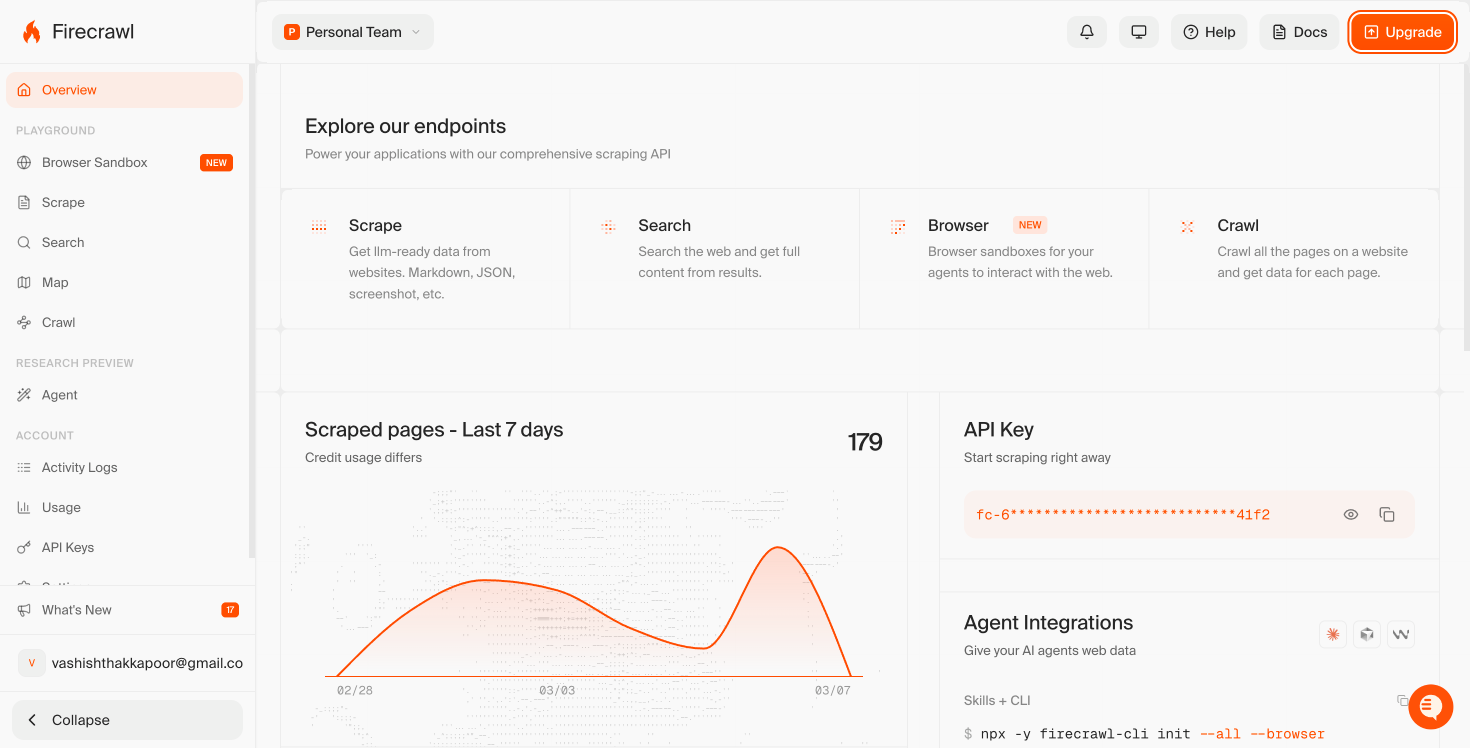Collapse the sidebar

point(127,720)
